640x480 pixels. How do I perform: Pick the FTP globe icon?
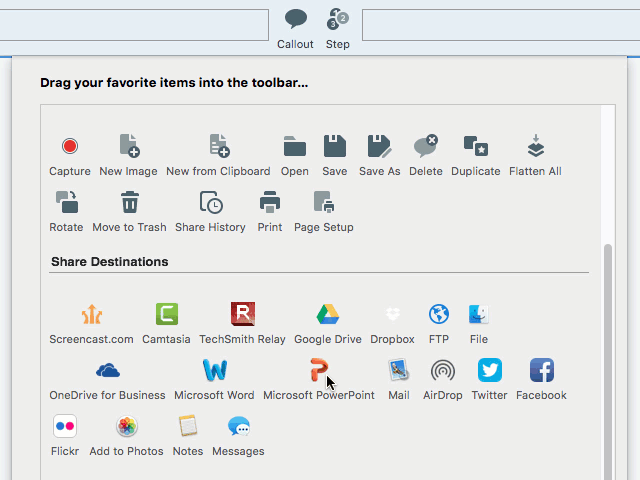point(439,314)
